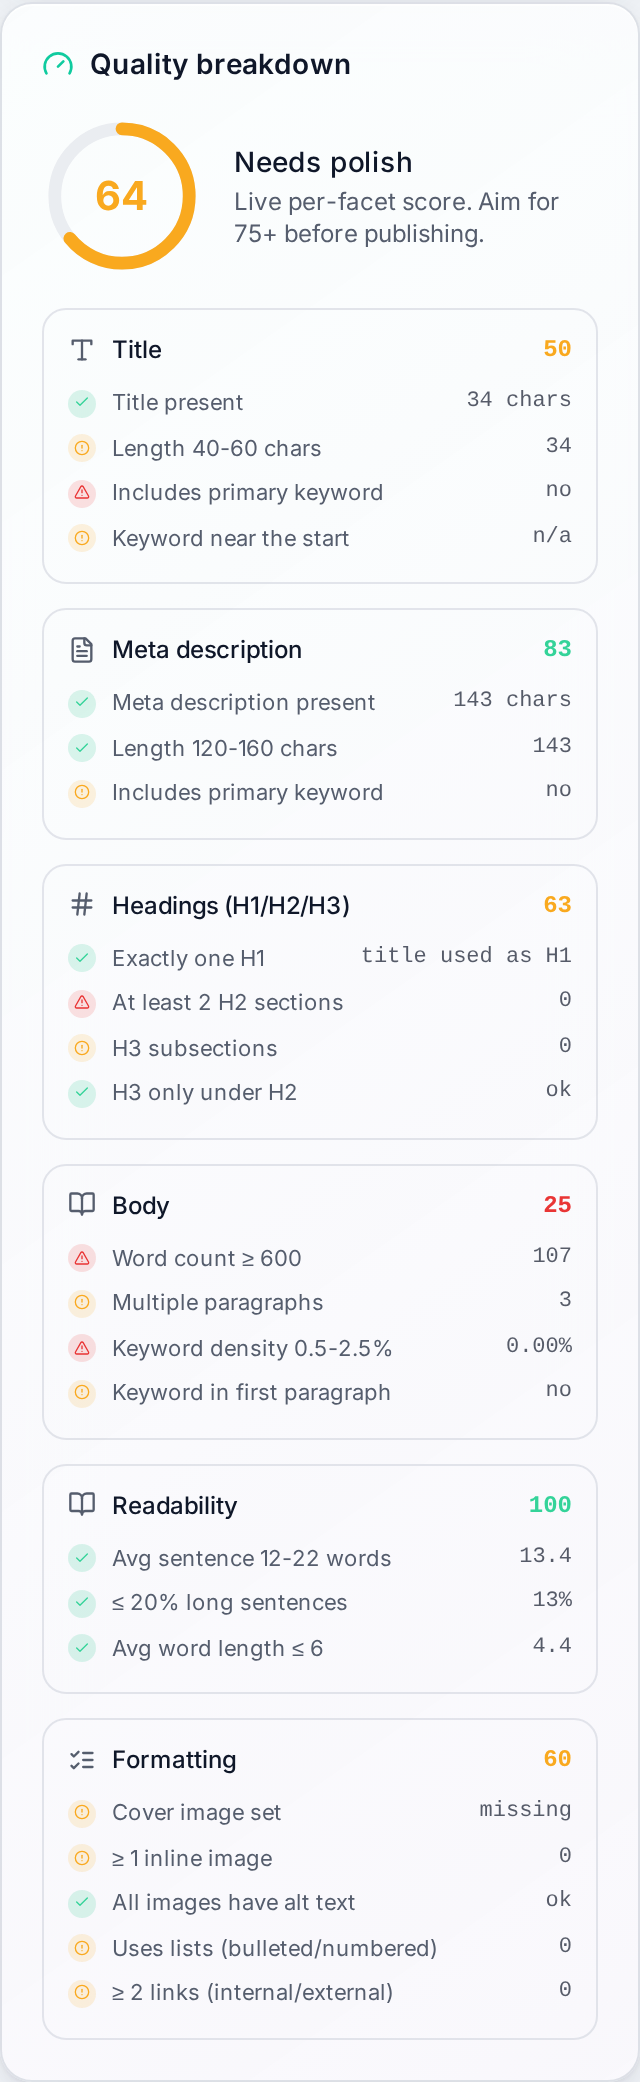The width and height of the screenshot is (640, 2082).
Task: Click the Headings hash icon
Action: (x=82, y=905)
